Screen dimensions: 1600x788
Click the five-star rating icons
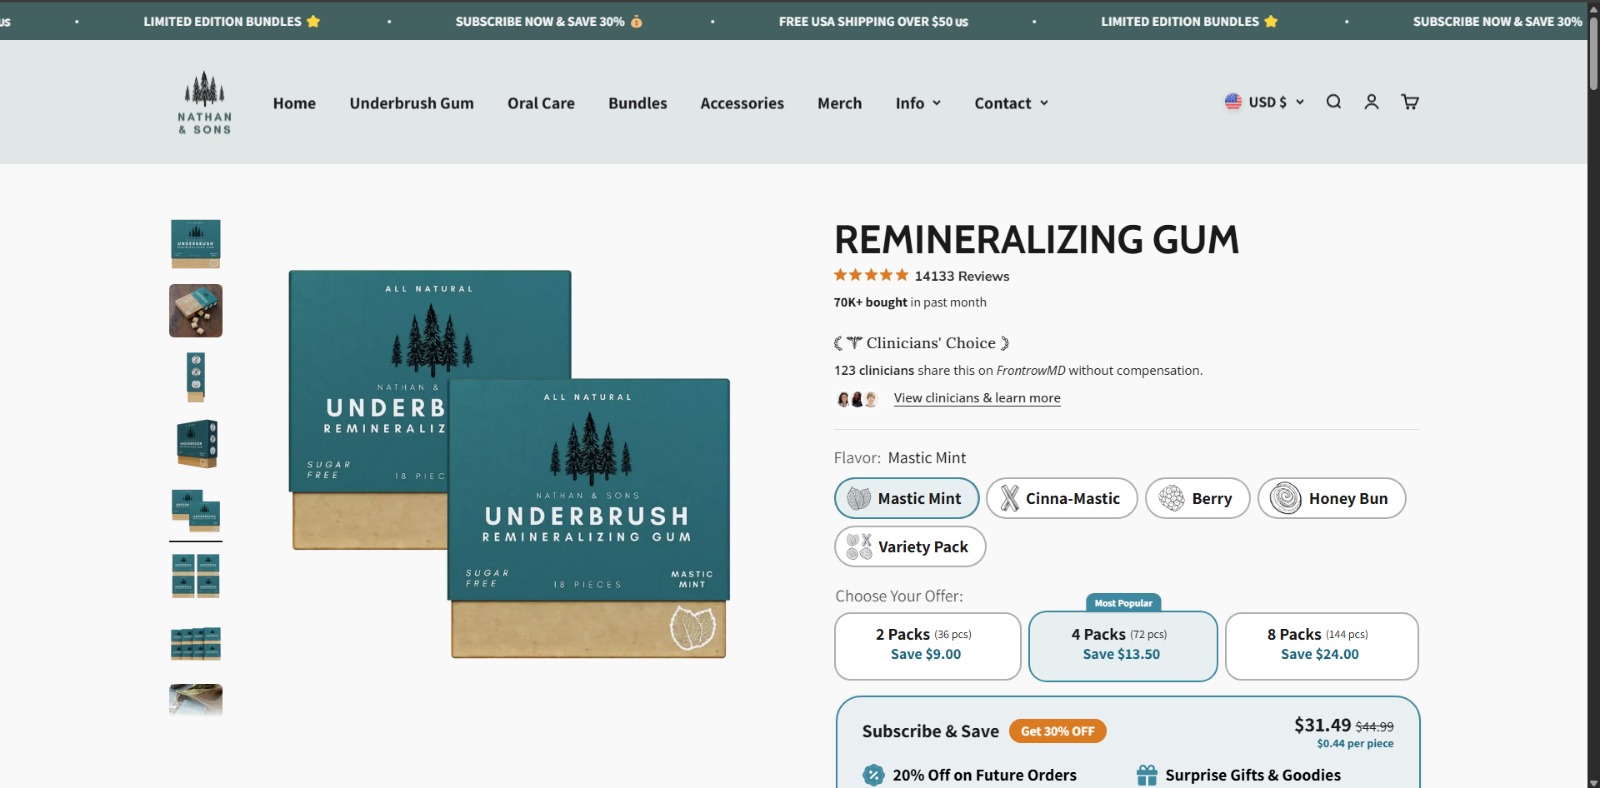(x=871, y=275)
